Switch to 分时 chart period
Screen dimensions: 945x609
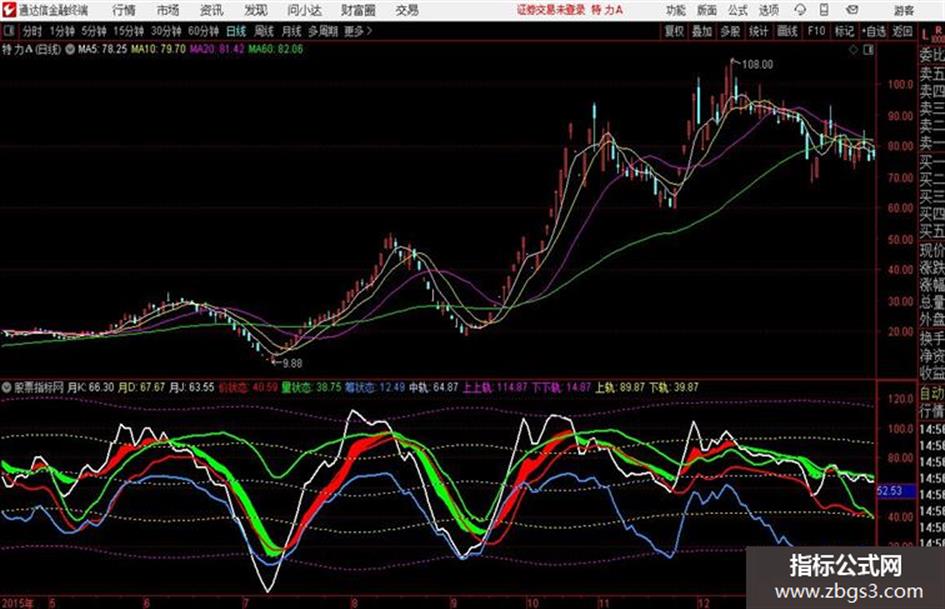tap(33, 31)
